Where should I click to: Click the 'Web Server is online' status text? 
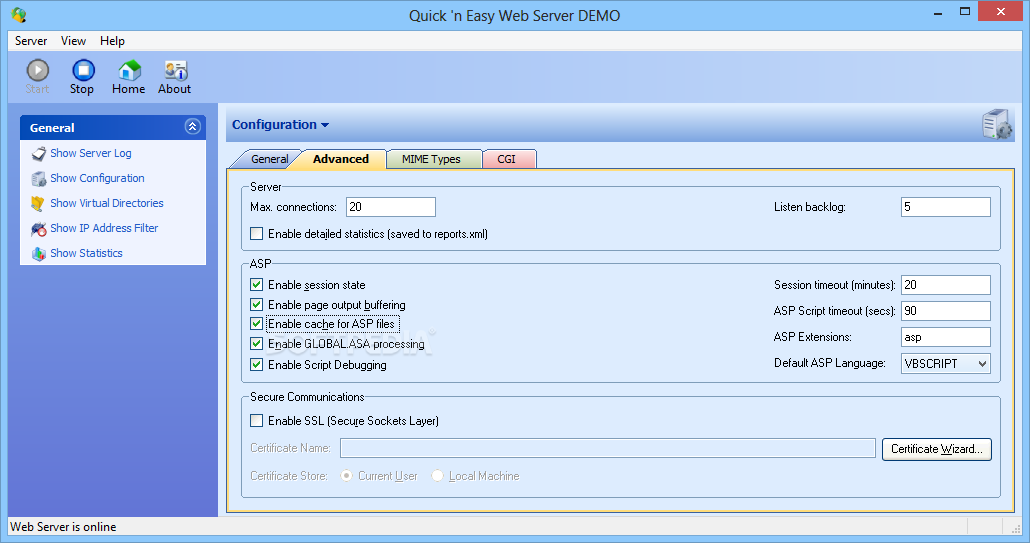(63, 527)
